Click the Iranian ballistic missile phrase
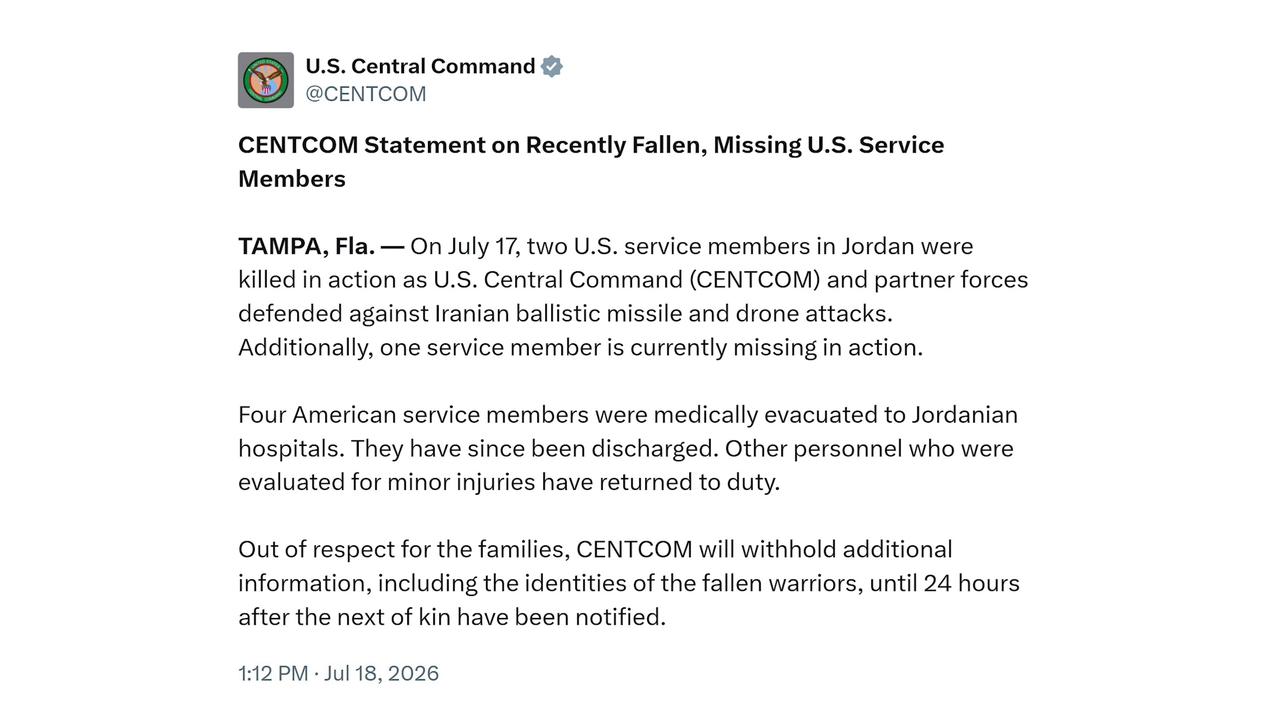The height and width of the screenshot is (720, 1280). pos(558,314)
